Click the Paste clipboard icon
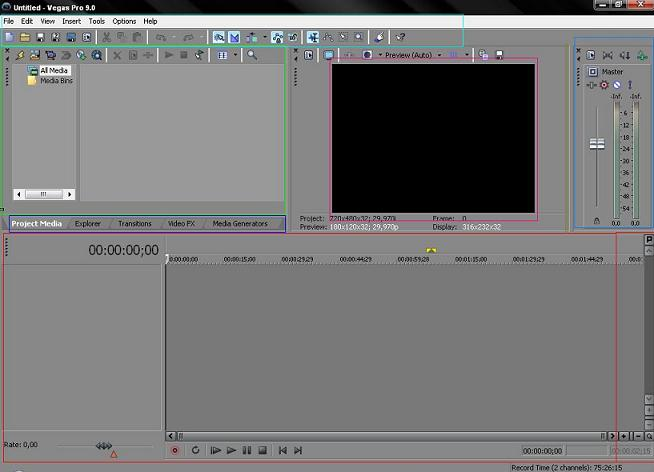The width and height of the screenshot is (654, 472). point(137,37)
